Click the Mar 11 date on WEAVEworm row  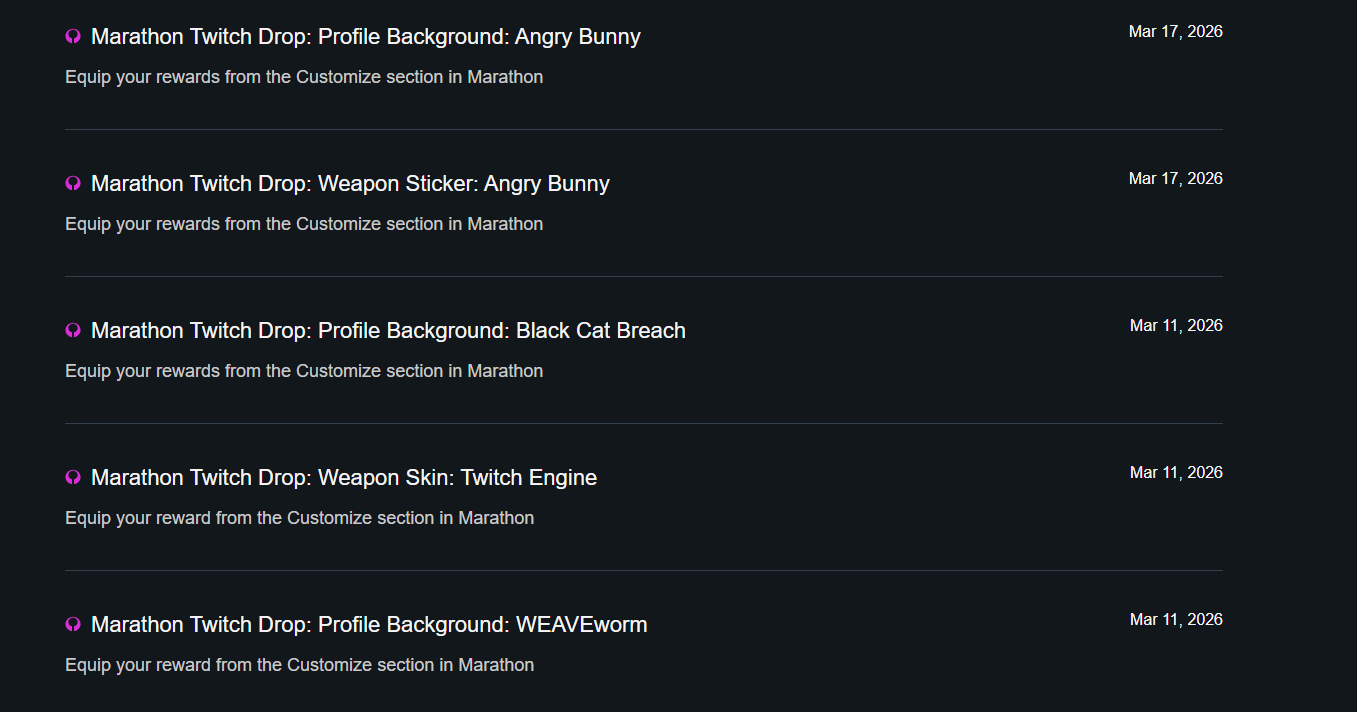pyautogui.click(x=1176, y=620)
